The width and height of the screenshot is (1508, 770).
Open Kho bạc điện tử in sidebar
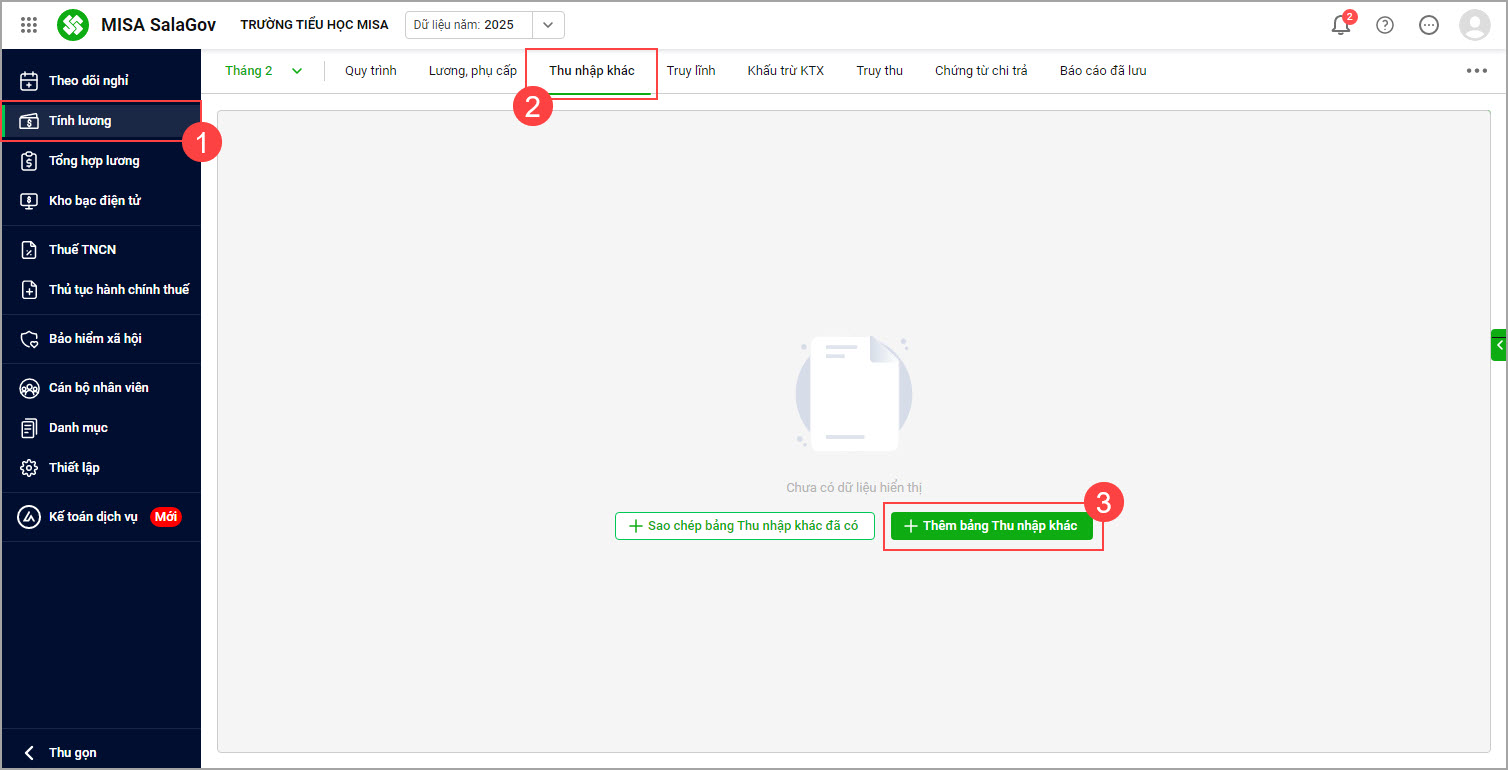pyautogui.click(x=101, y=201)
